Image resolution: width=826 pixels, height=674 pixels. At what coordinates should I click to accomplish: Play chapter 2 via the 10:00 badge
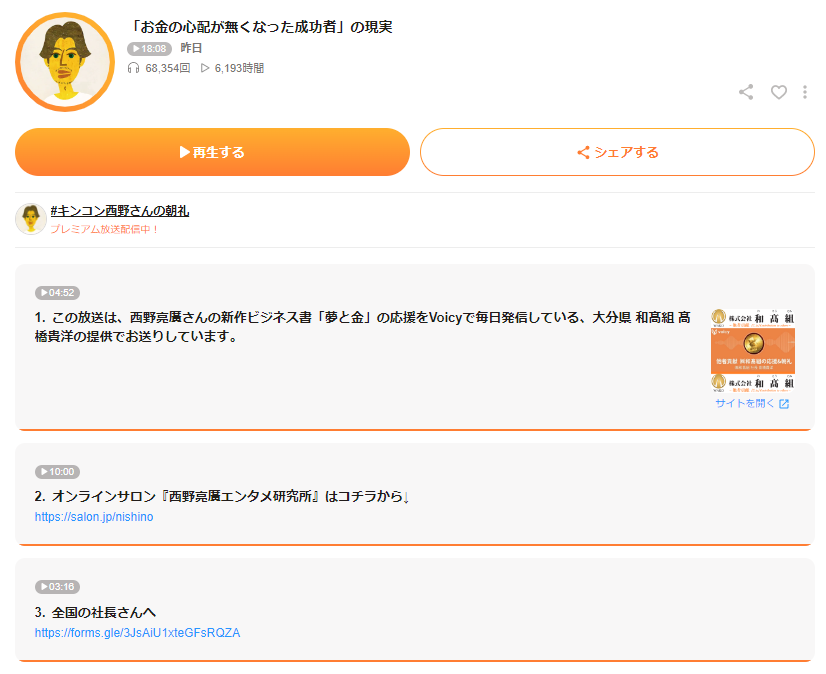coord(57,472)
